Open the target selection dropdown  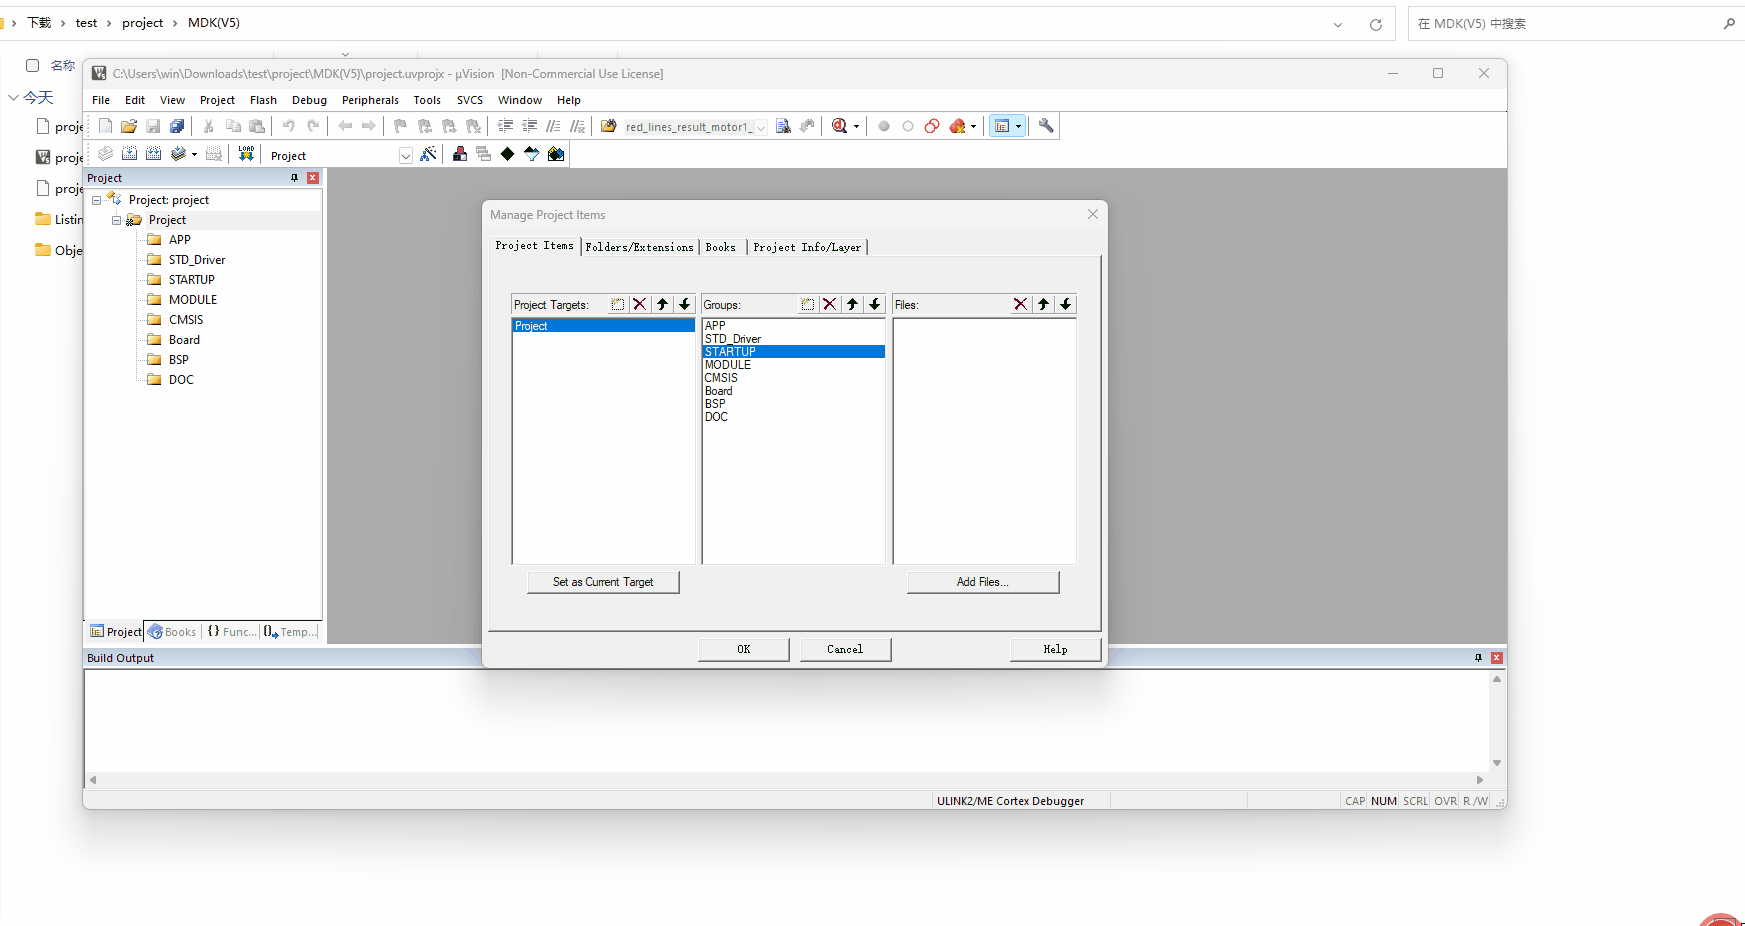pyautogui.click(x=405, y=155)
